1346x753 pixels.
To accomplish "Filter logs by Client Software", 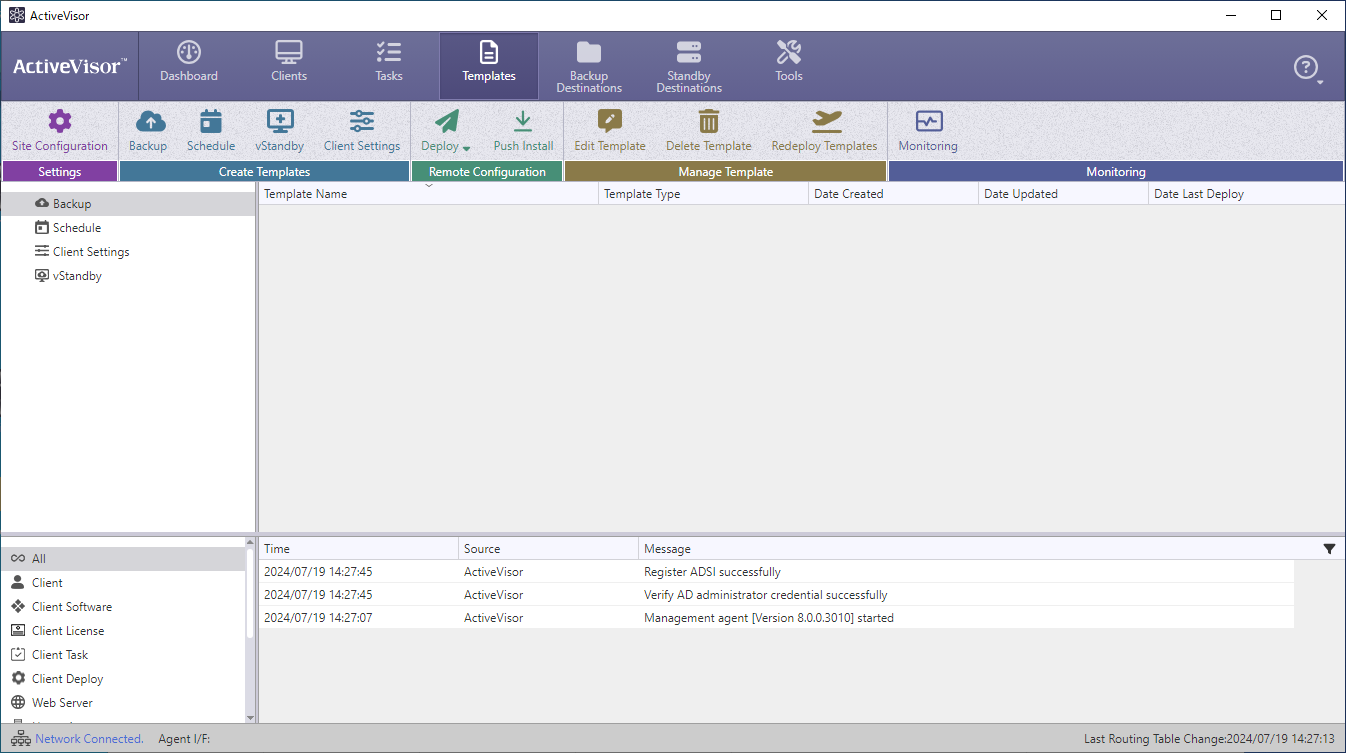I will pyautogui.click(x=122, y=607).
